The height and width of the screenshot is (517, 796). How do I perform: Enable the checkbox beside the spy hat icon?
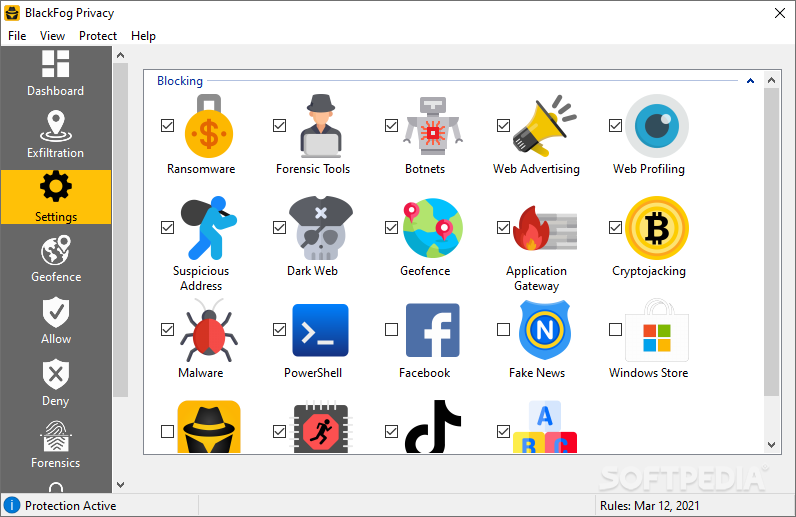coord(168,432)
